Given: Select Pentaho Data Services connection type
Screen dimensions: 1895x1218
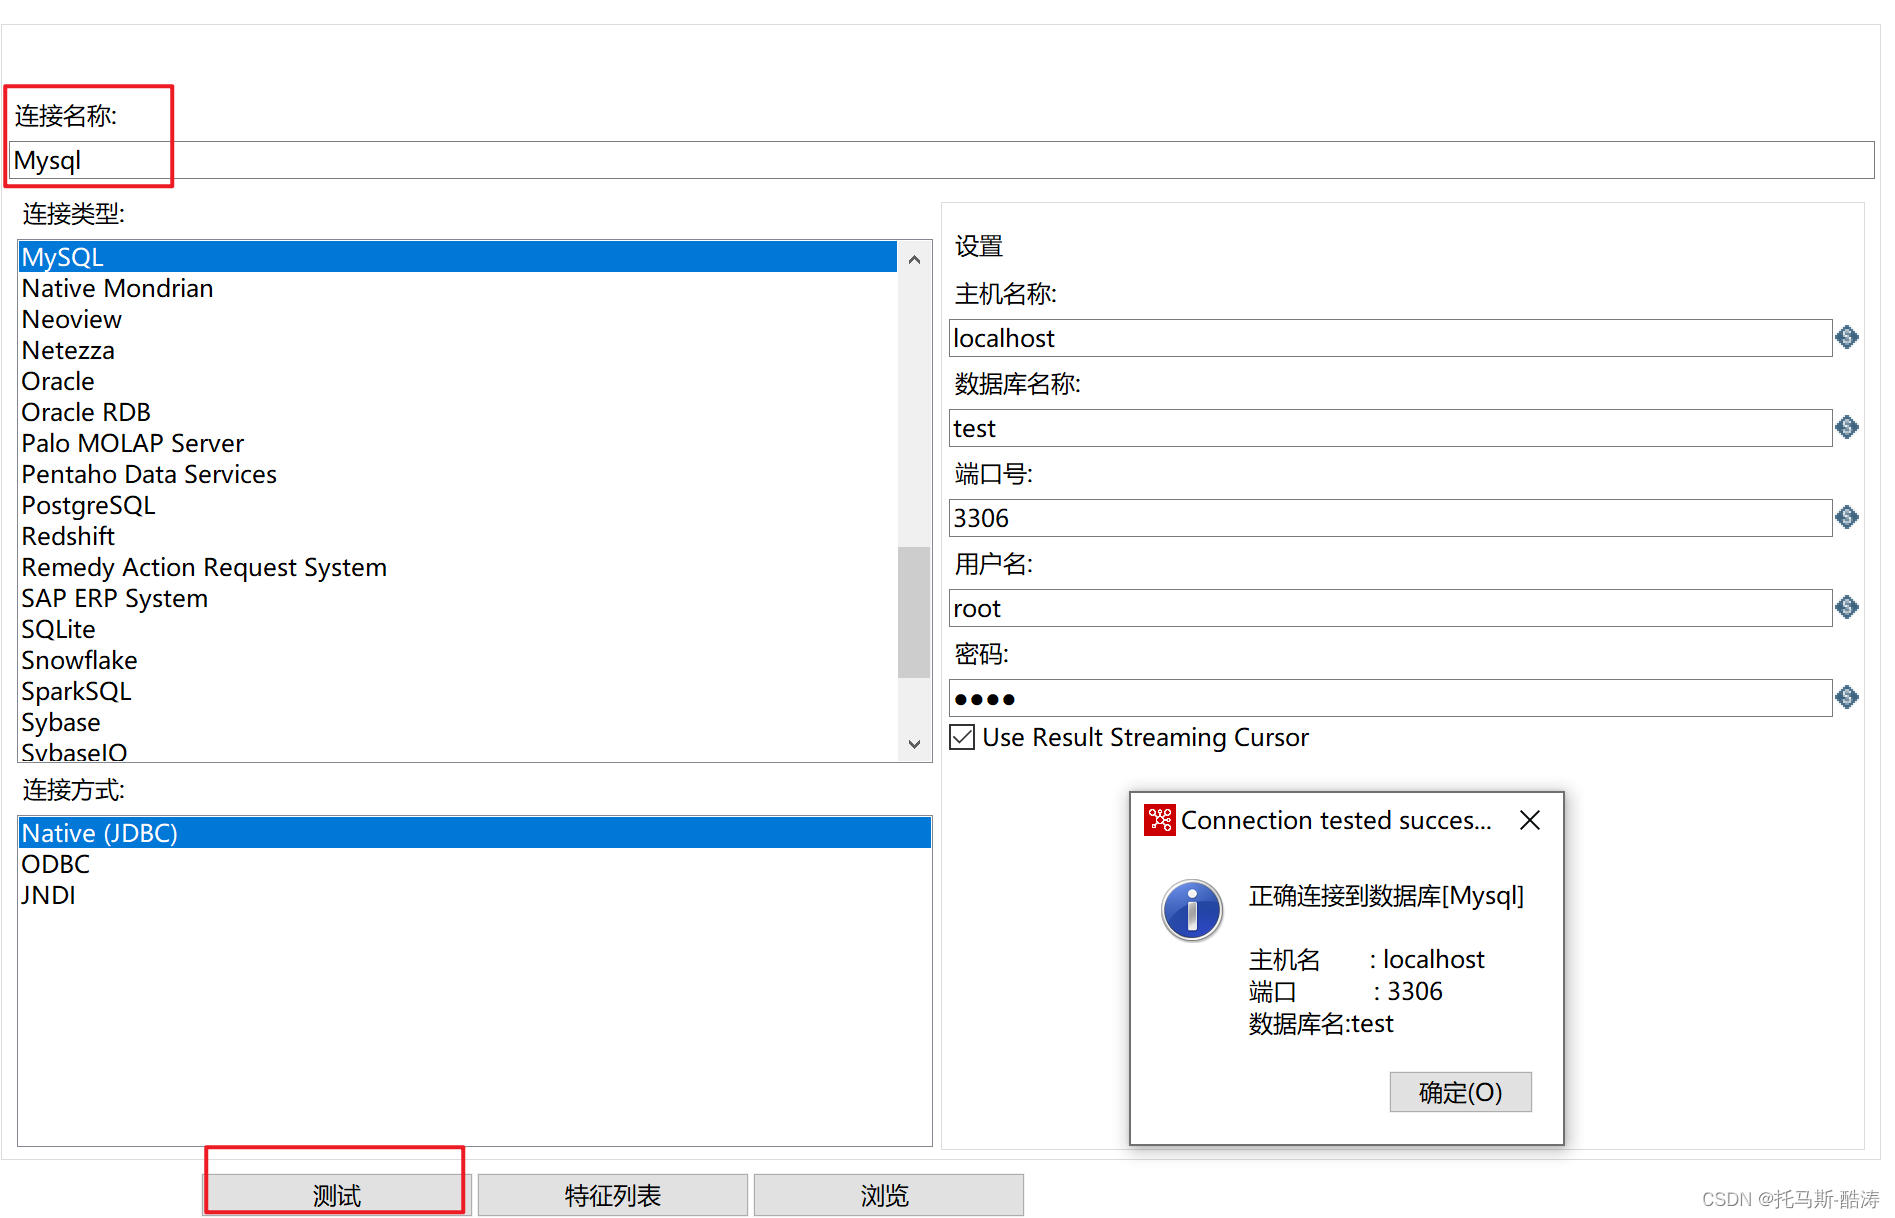Looking at the screenshot, I should click(458, 474).
